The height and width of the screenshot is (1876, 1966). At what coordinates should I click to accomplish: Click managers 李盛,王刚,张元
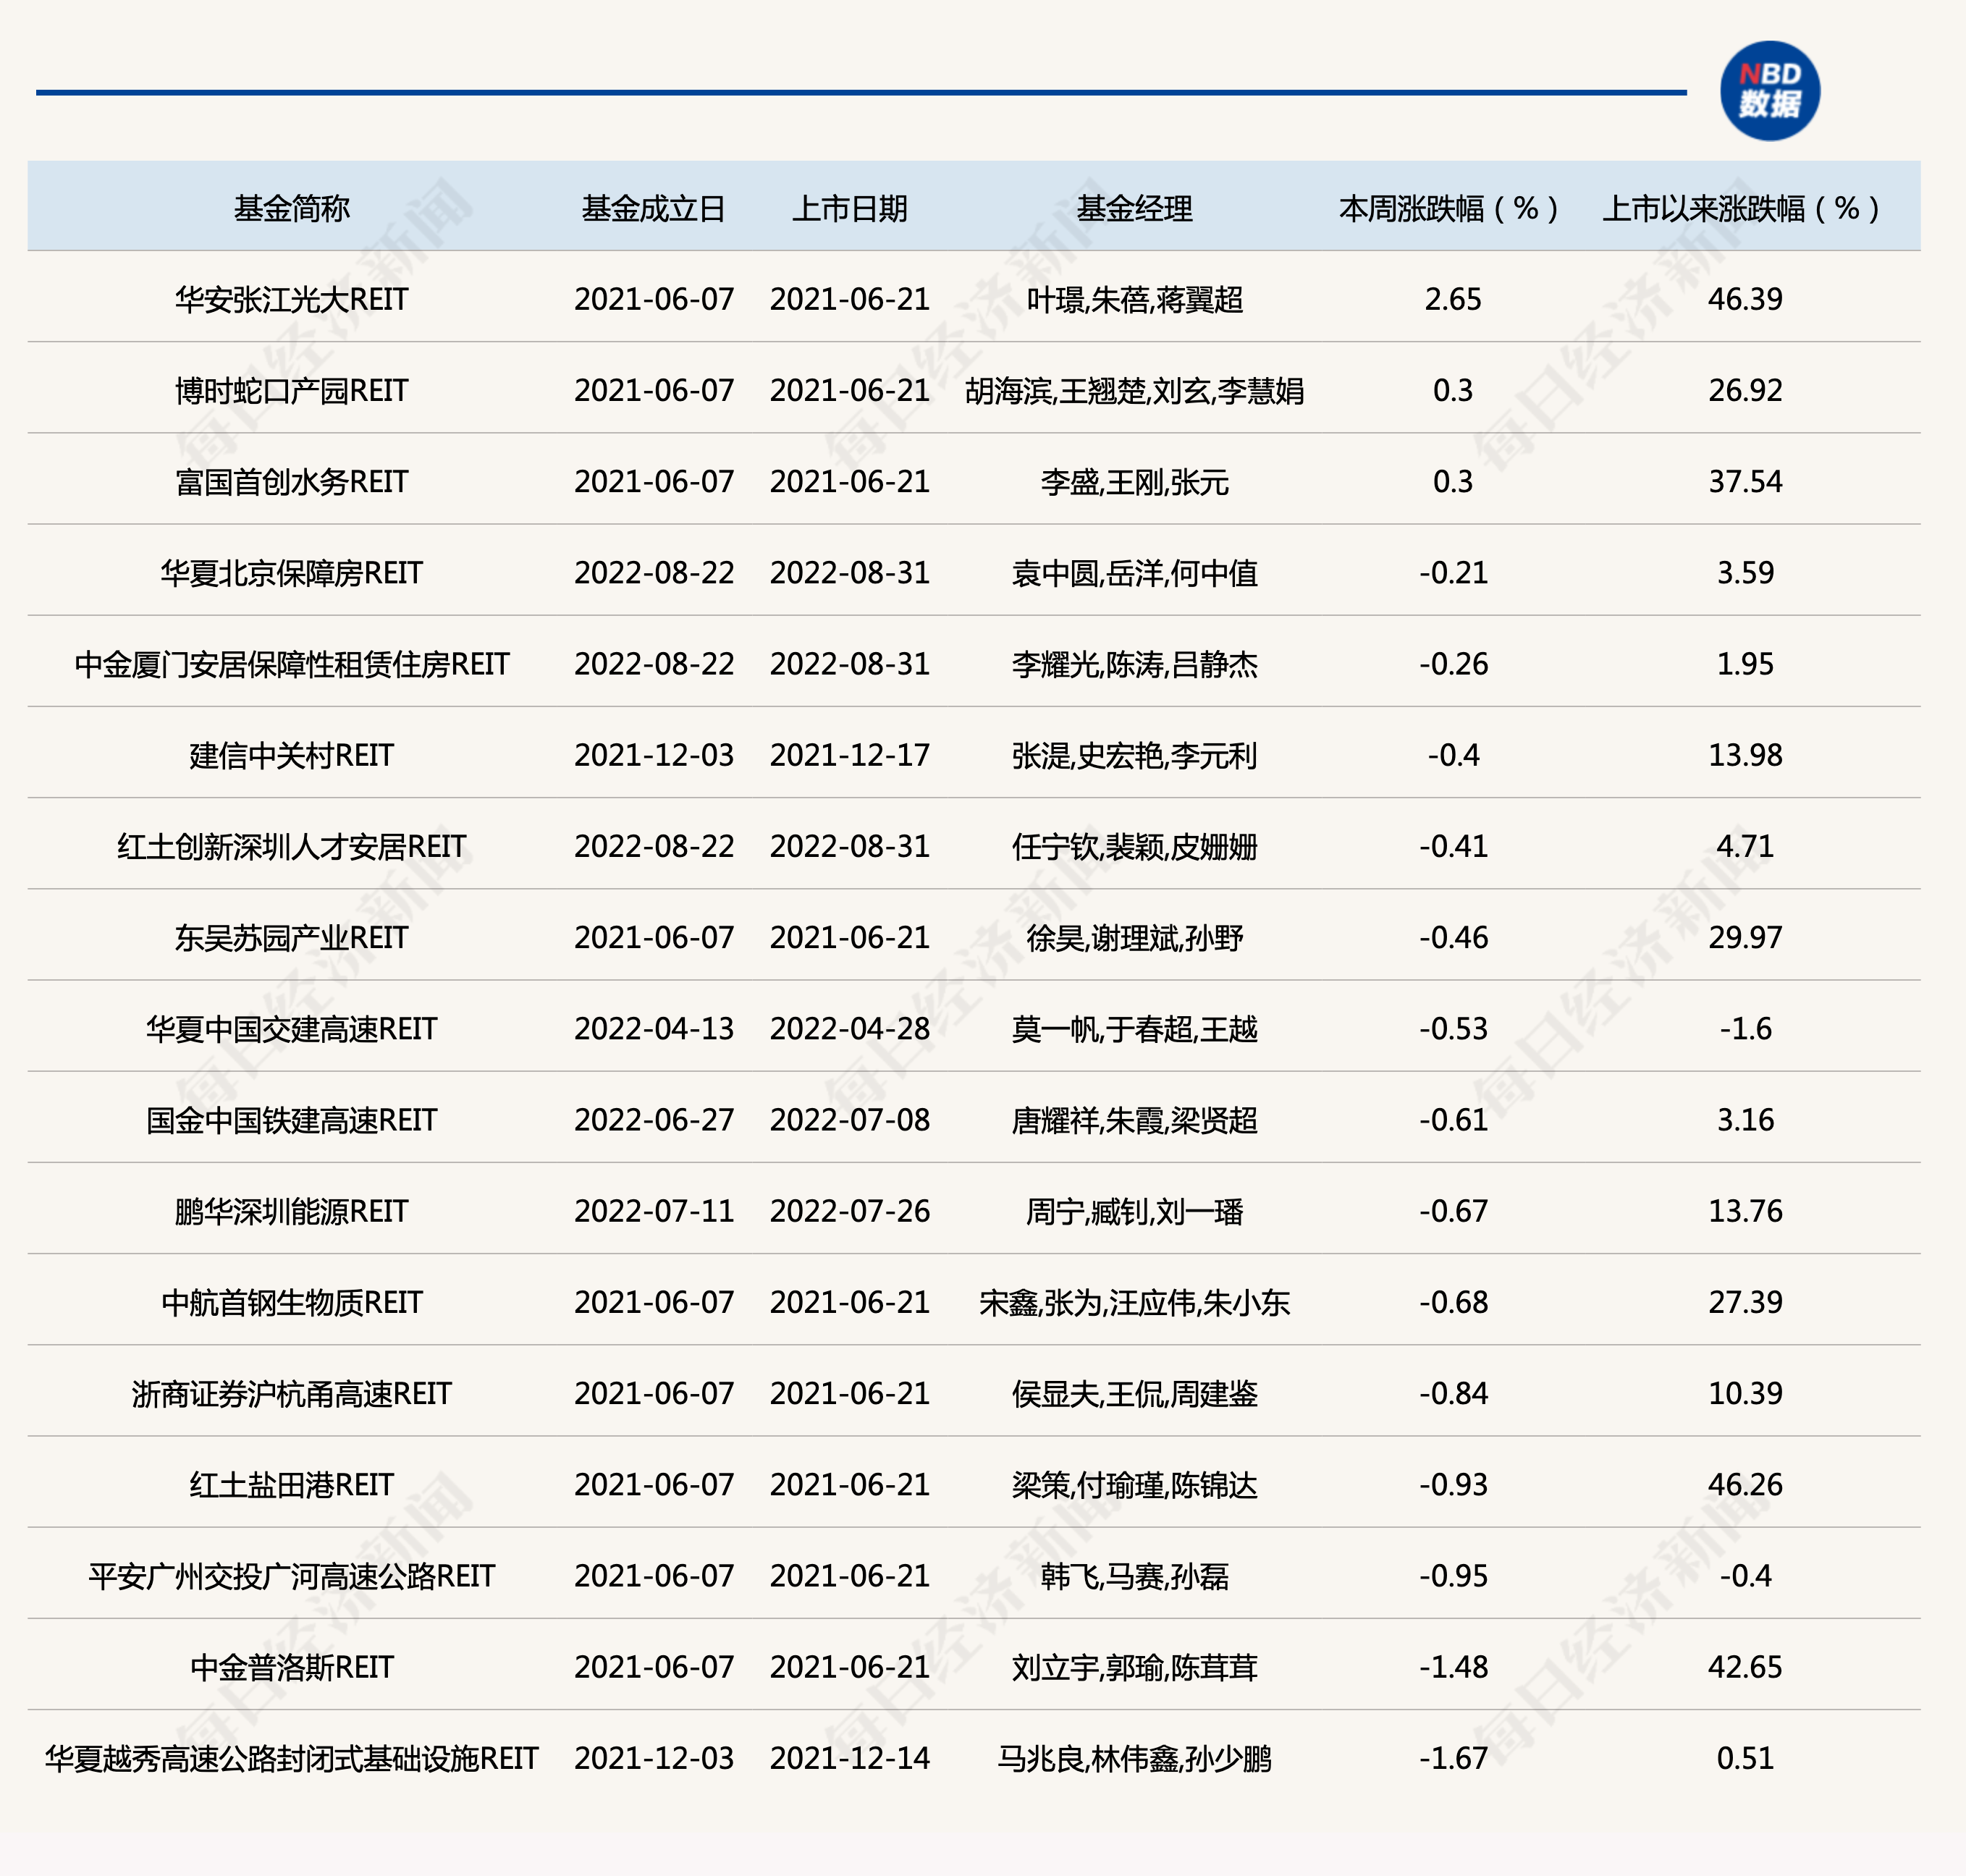click(1134, 481)
